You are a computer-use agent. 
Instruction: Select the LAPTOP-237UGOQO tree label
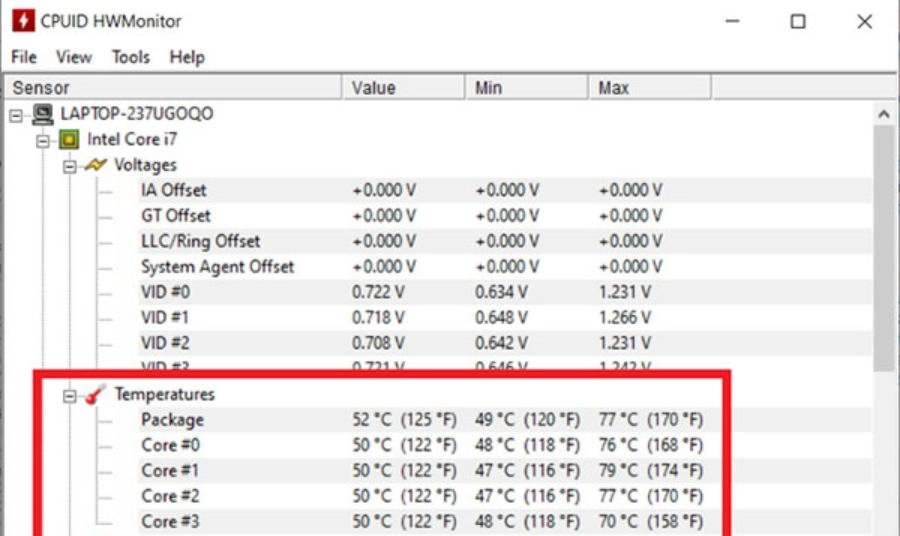click(137, 114)
